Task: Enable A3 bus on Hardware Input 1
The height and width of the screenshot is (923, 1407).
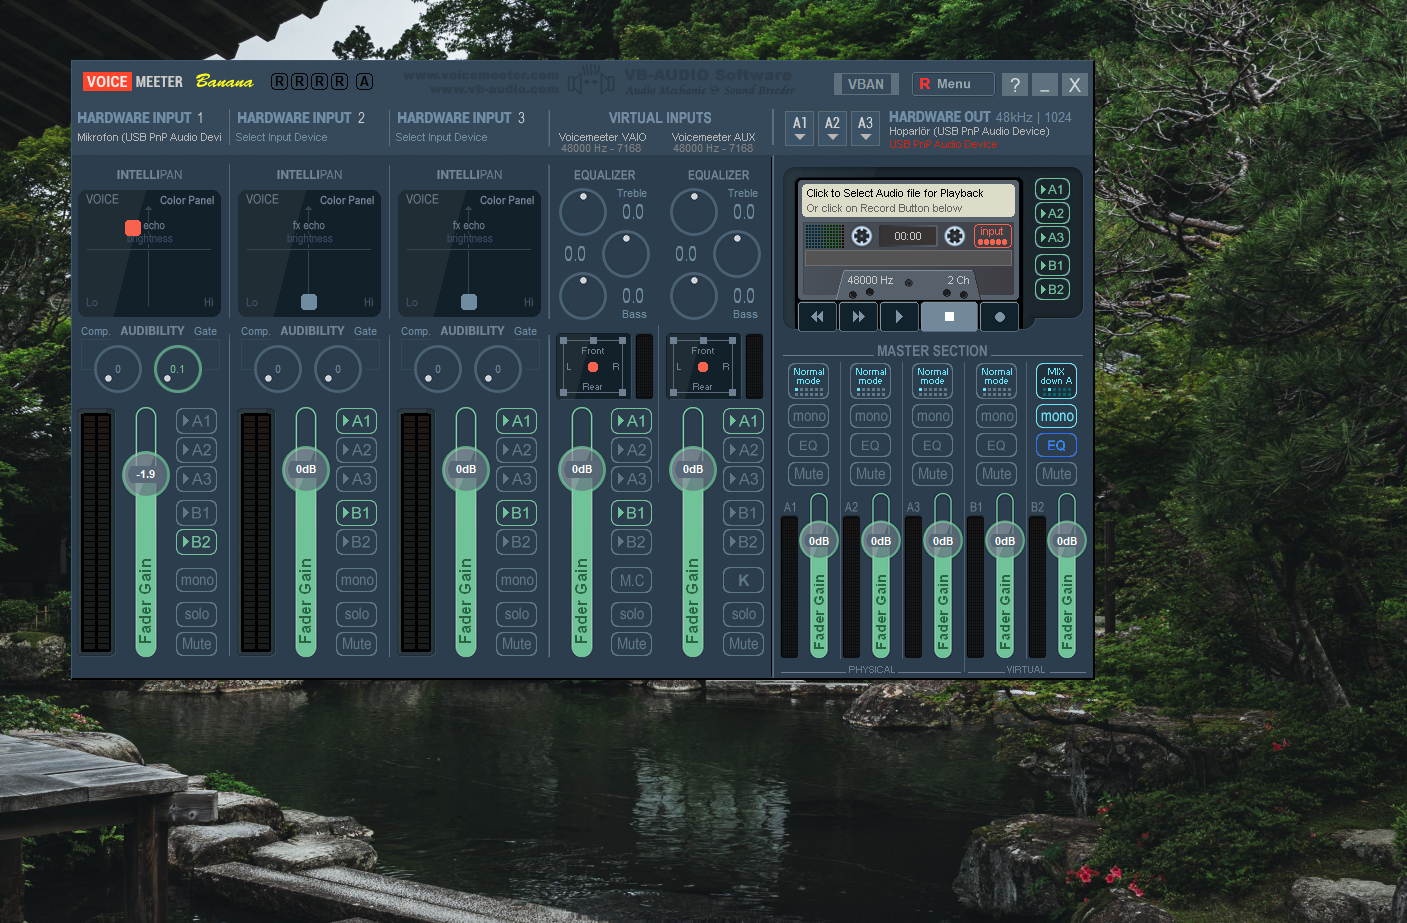Action: [197, 479]
